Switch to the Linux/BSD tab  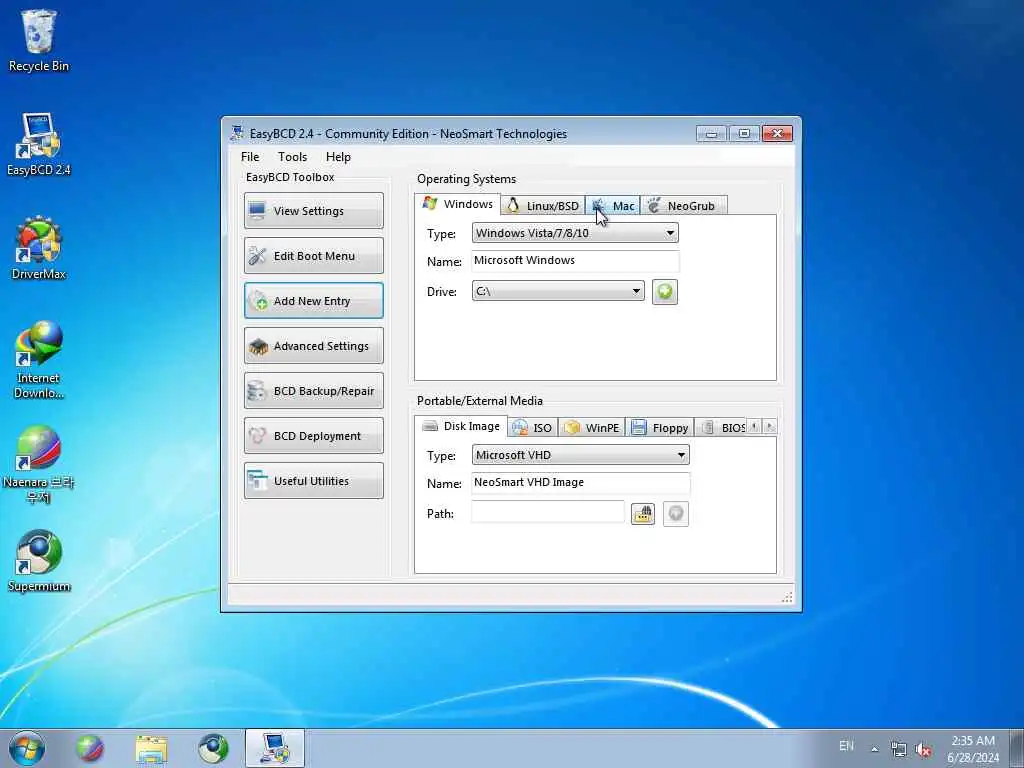[x=543, y=206]
